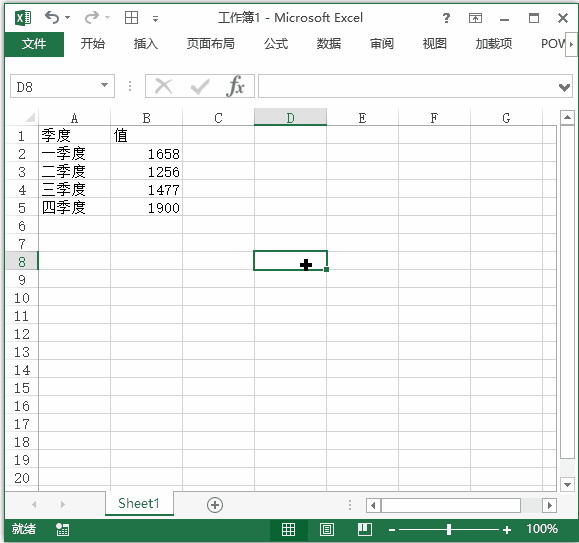Click the table grid icon in quick access toolbar
The image size is (579, 543).
coord(131,17)
